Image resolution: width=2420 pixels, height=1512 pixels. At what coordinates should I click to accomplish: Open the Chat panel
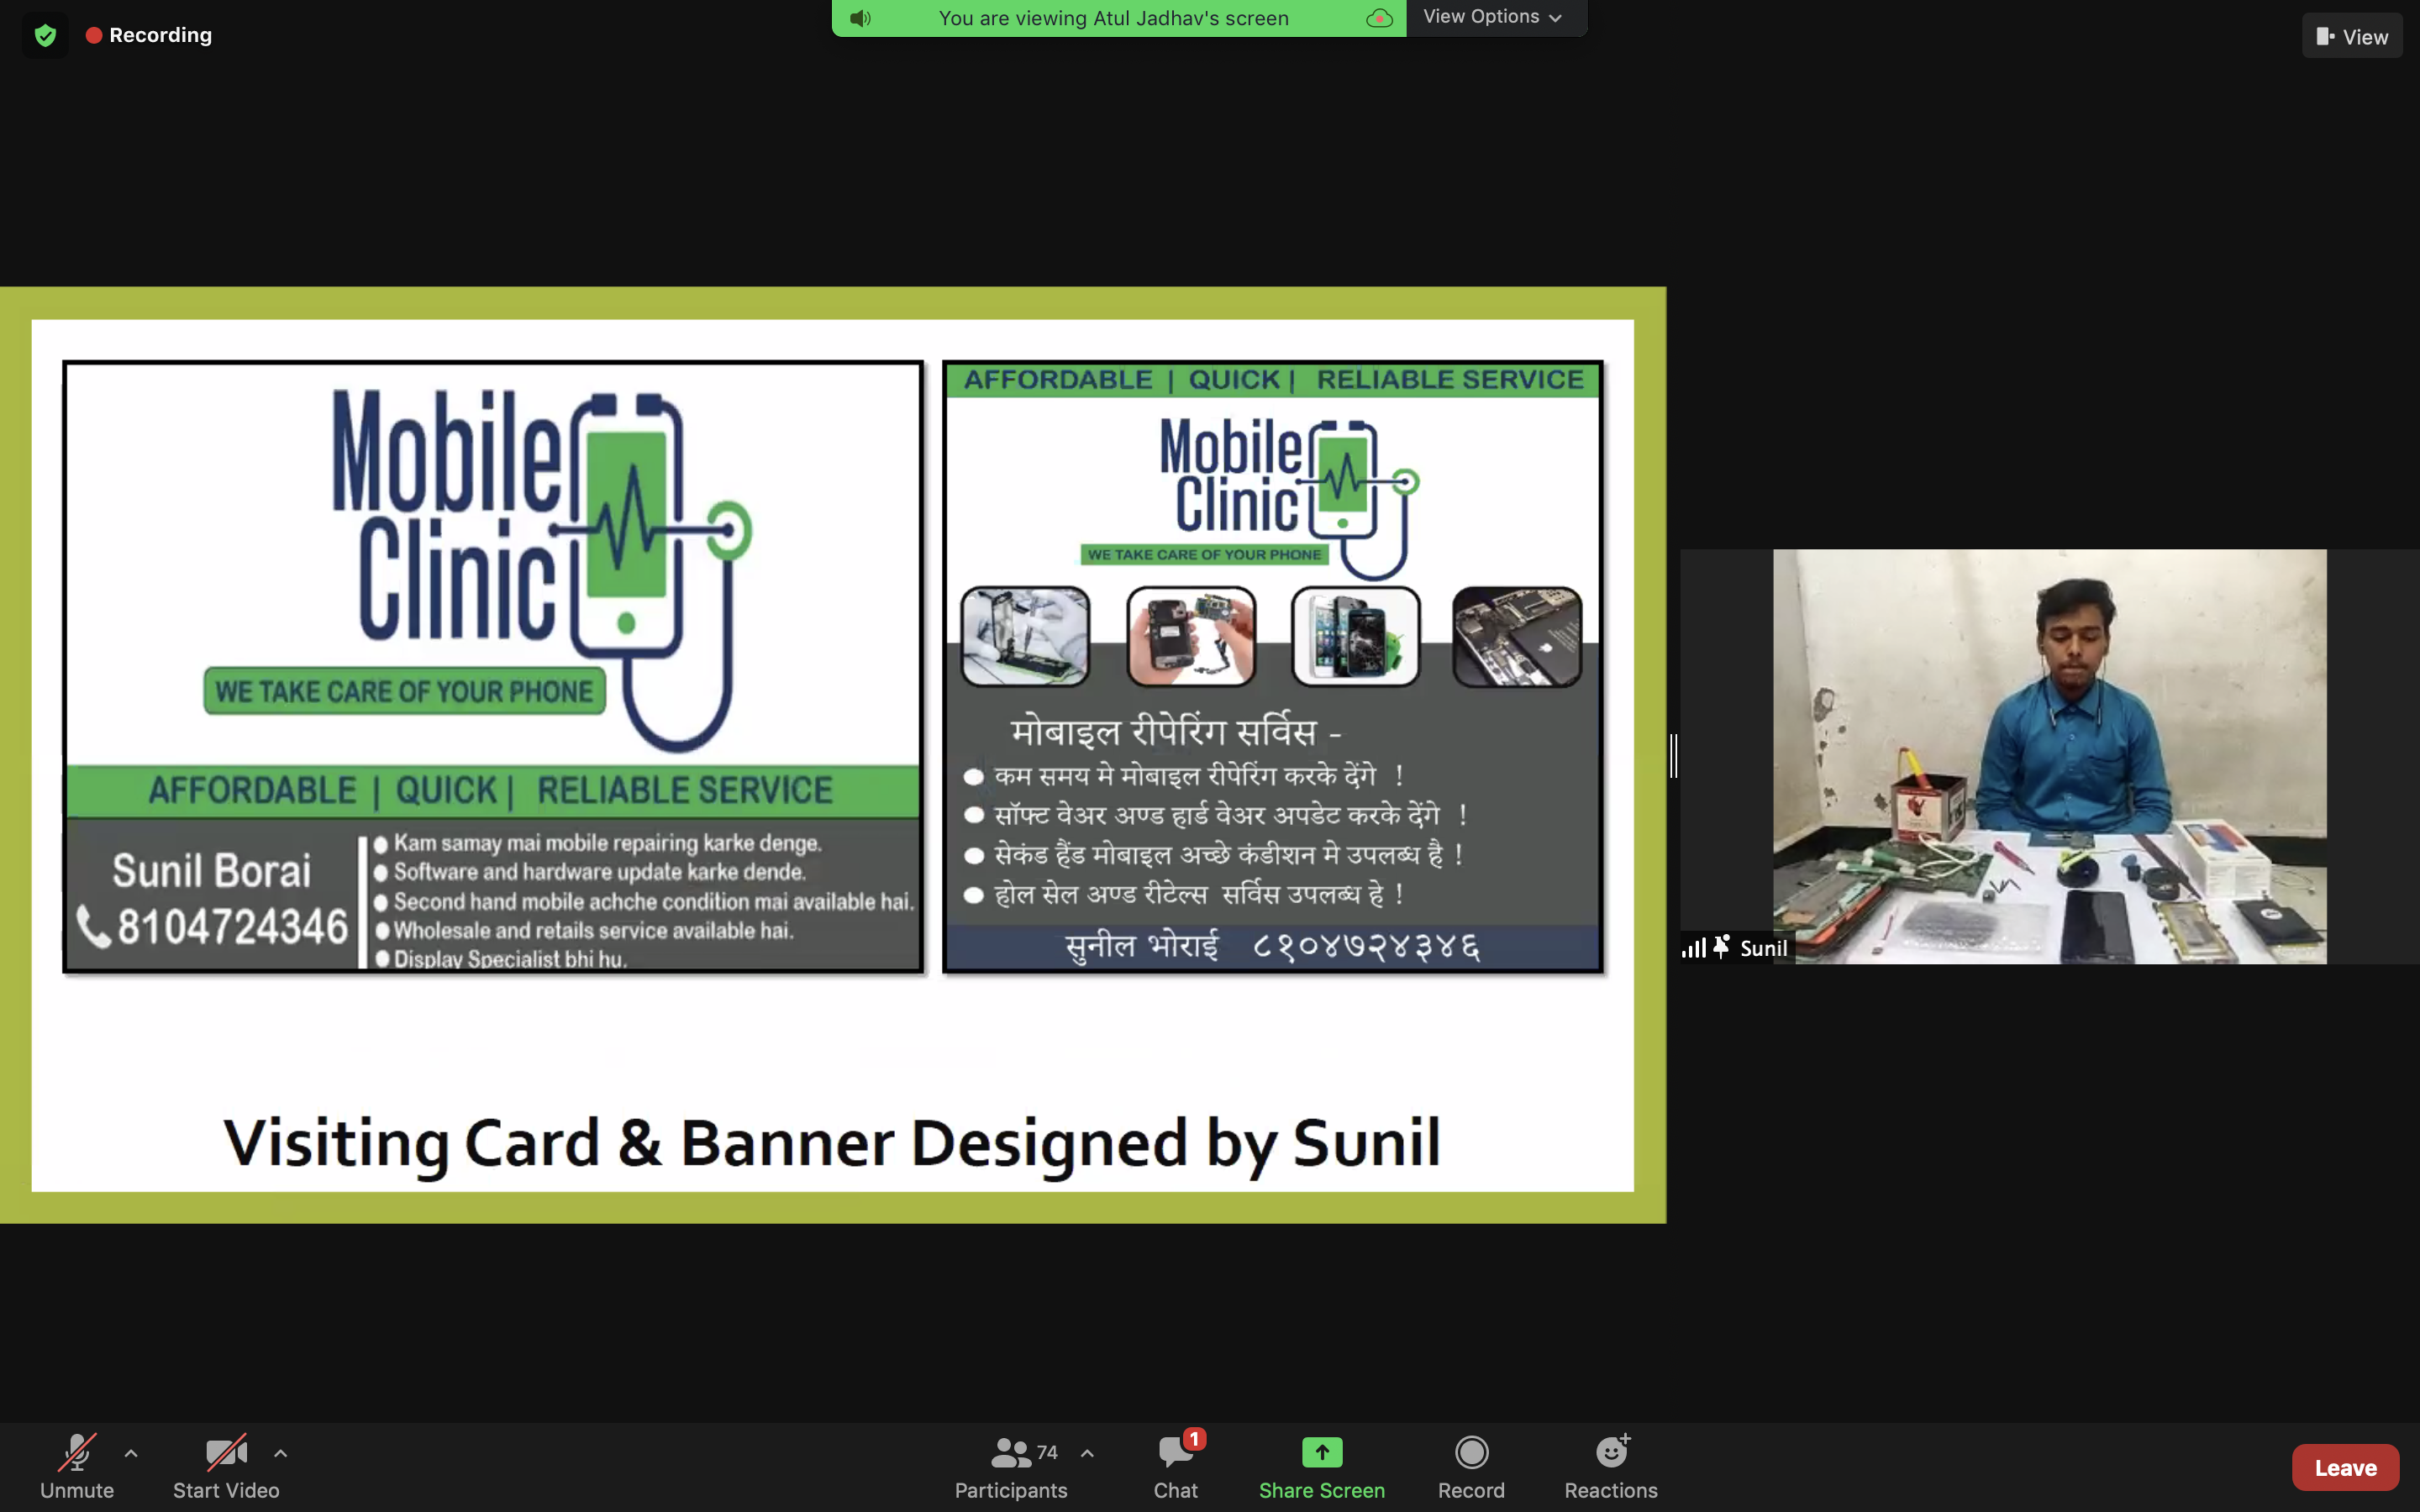[x=1175, y=1466]
